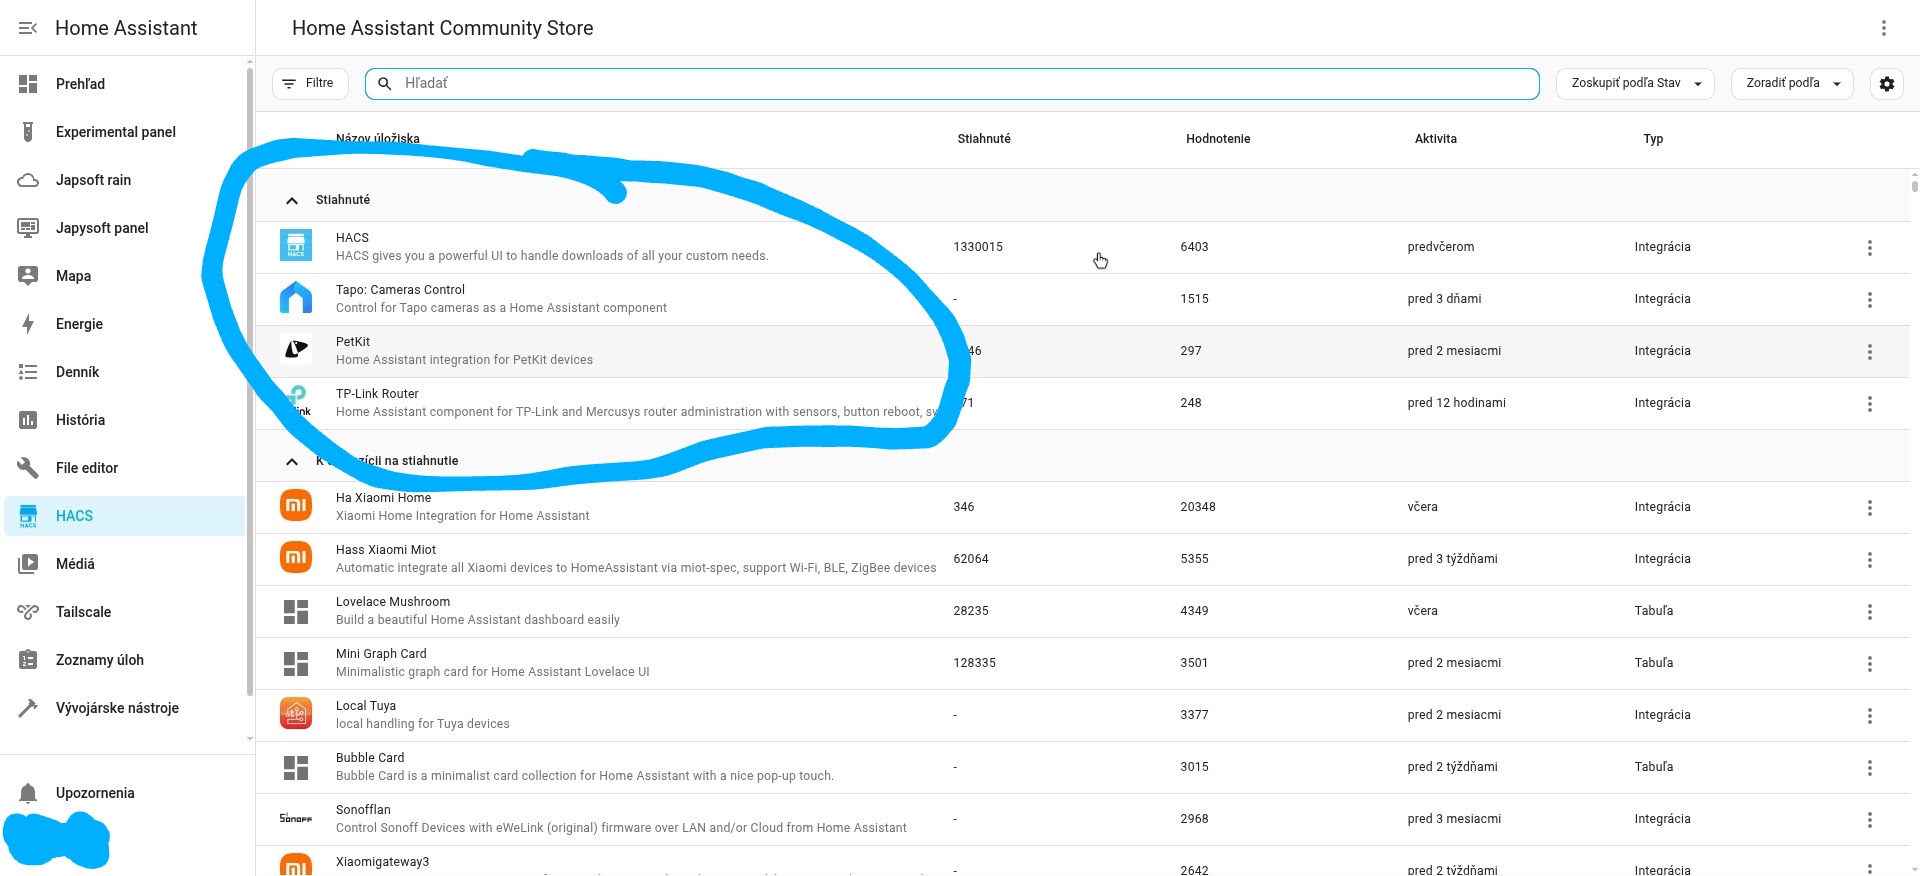The width and height of the screenshot is (1920, 876).
Task: Open Hass Xiaomi Miot row options menu
Action: tap(1869, 559)
